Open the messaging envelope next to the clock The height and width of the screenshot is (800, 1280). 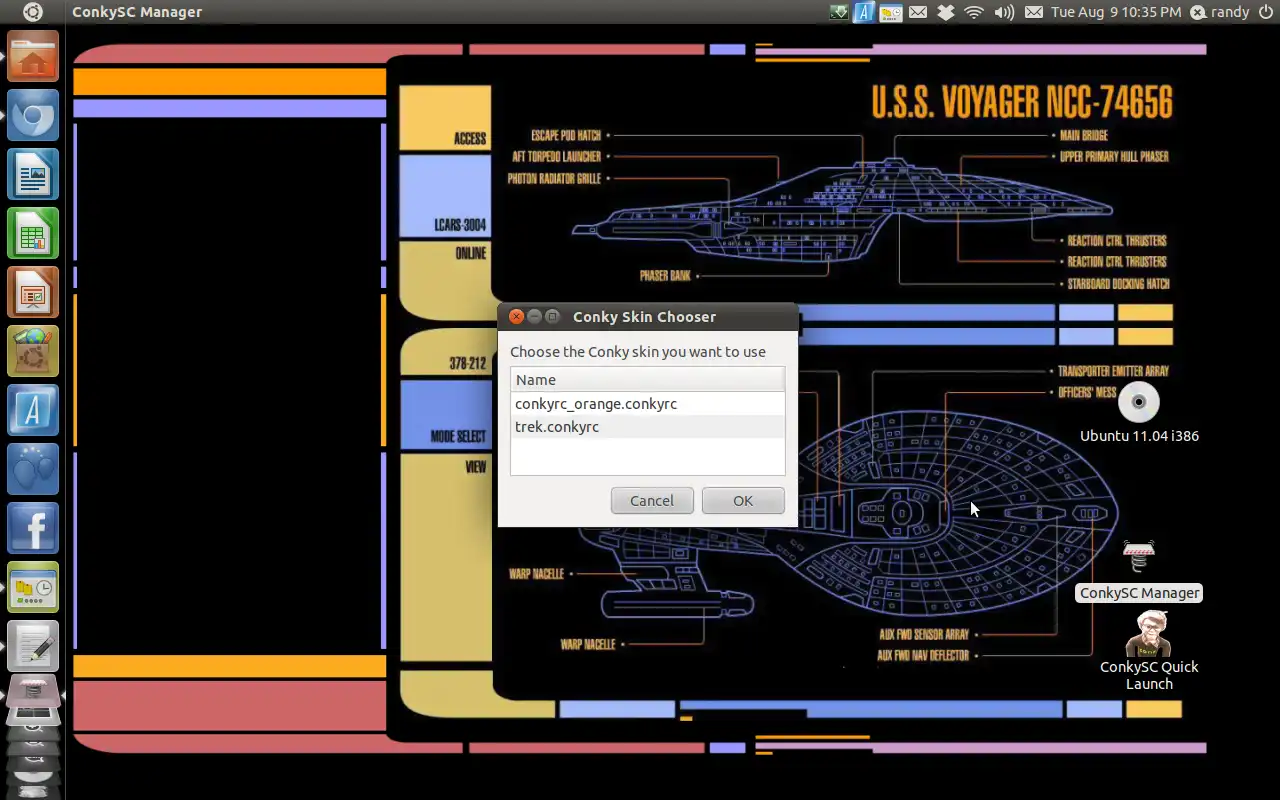pos(1034,12)
